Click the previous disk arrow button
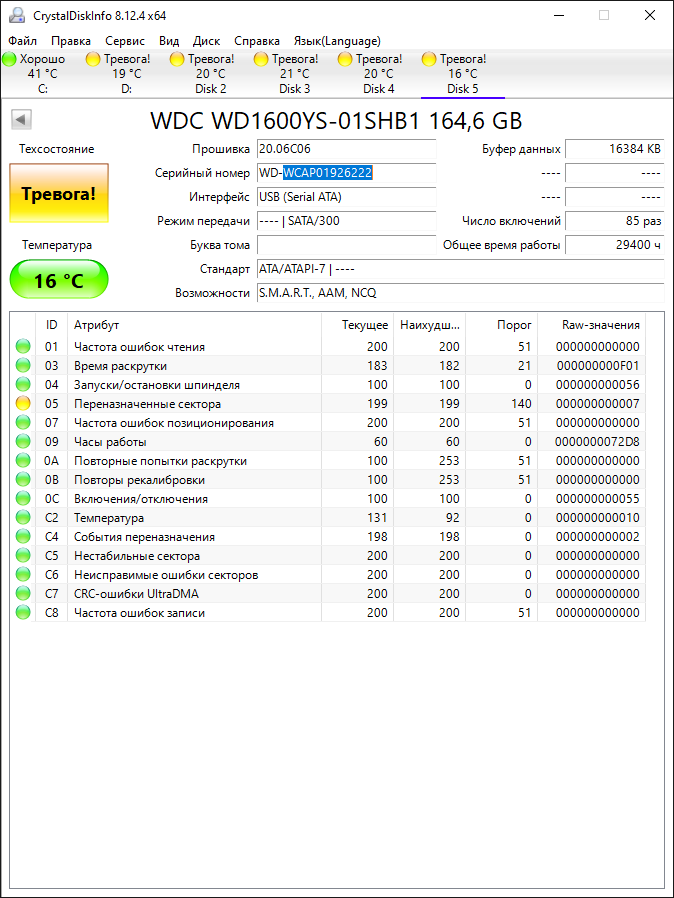 (x=21, y=120)
